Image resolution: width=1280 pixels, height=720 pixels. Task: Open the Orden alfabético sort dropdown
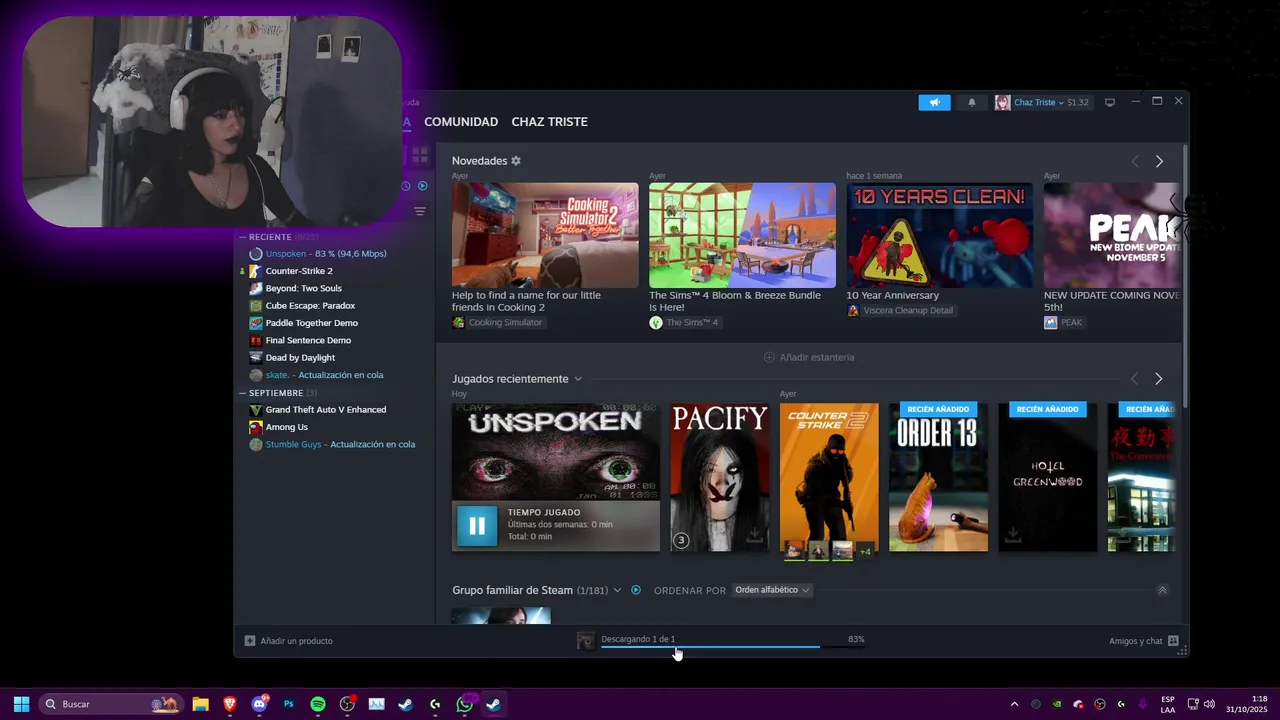(x=772, y=590)
